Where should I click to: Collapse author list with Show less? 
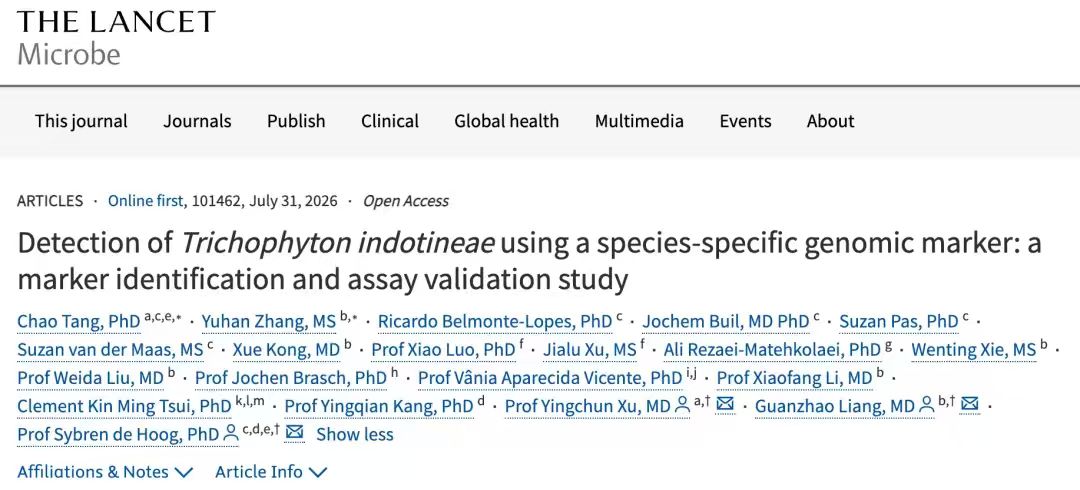pyautogui.click(x=355, y=434)
